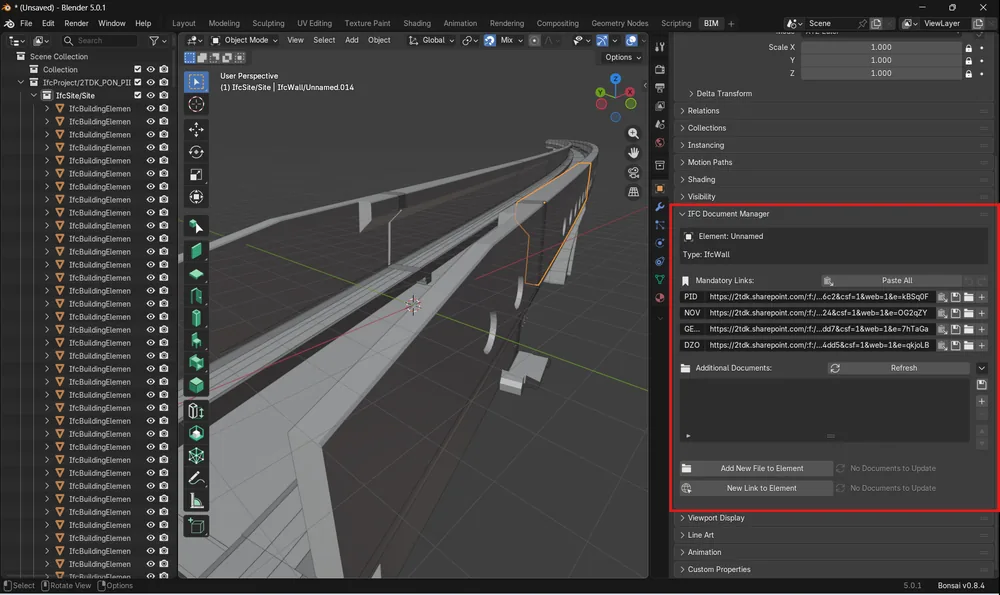Uncheck the Collection exclude checkbox
The width and height of the screenshot is (1000, 595).
(138, 70)
